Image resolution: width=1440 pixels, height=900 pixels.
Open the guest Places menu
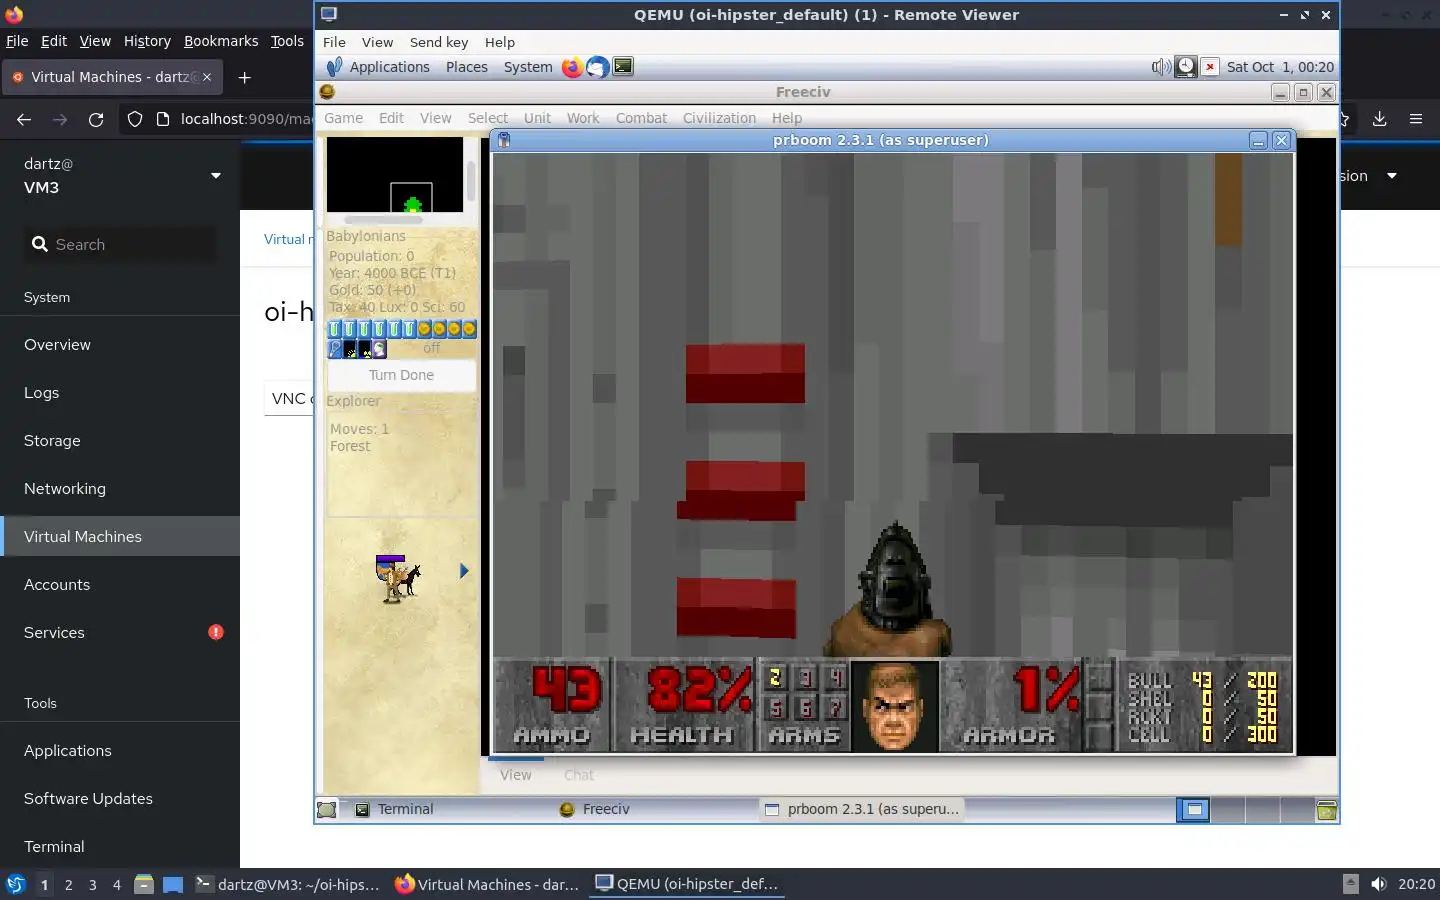coord(467,67)
